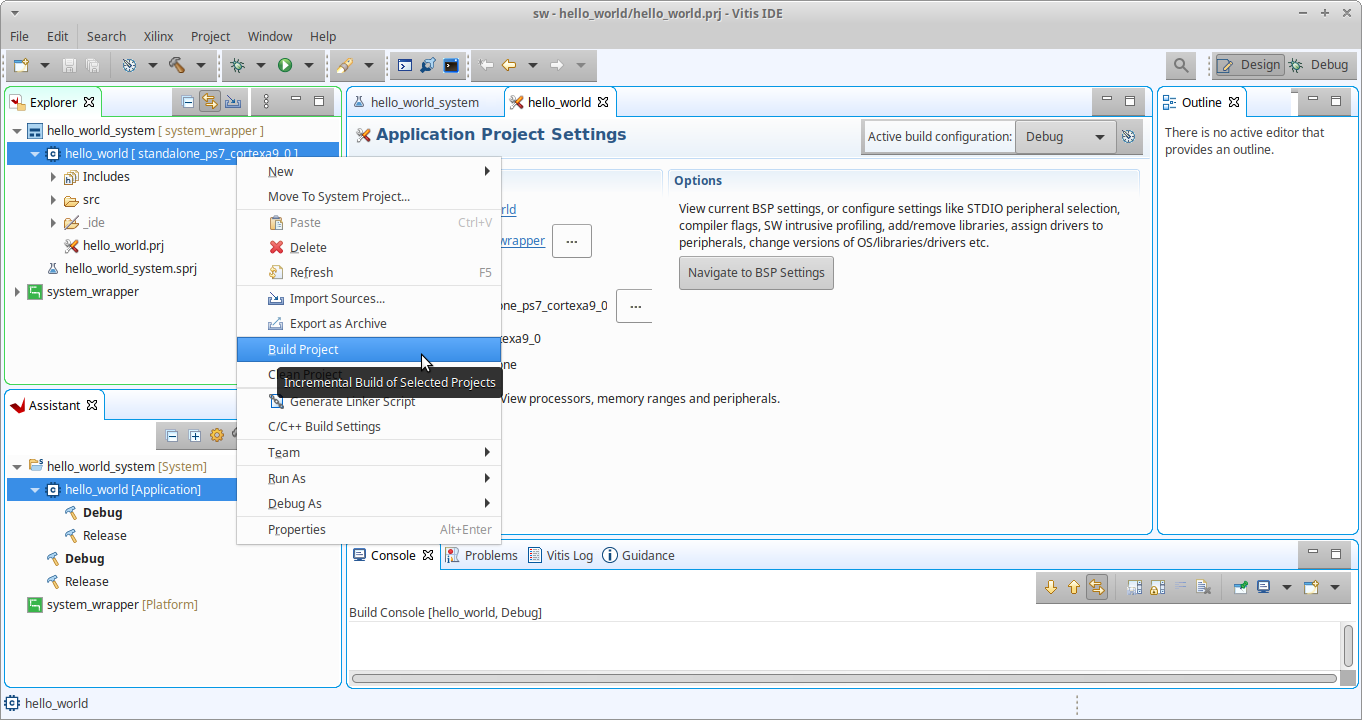The image size is (1362, 720).
Task: Select Build Project in the context menu
Action: pyautogui.click(x=303, y=349)
